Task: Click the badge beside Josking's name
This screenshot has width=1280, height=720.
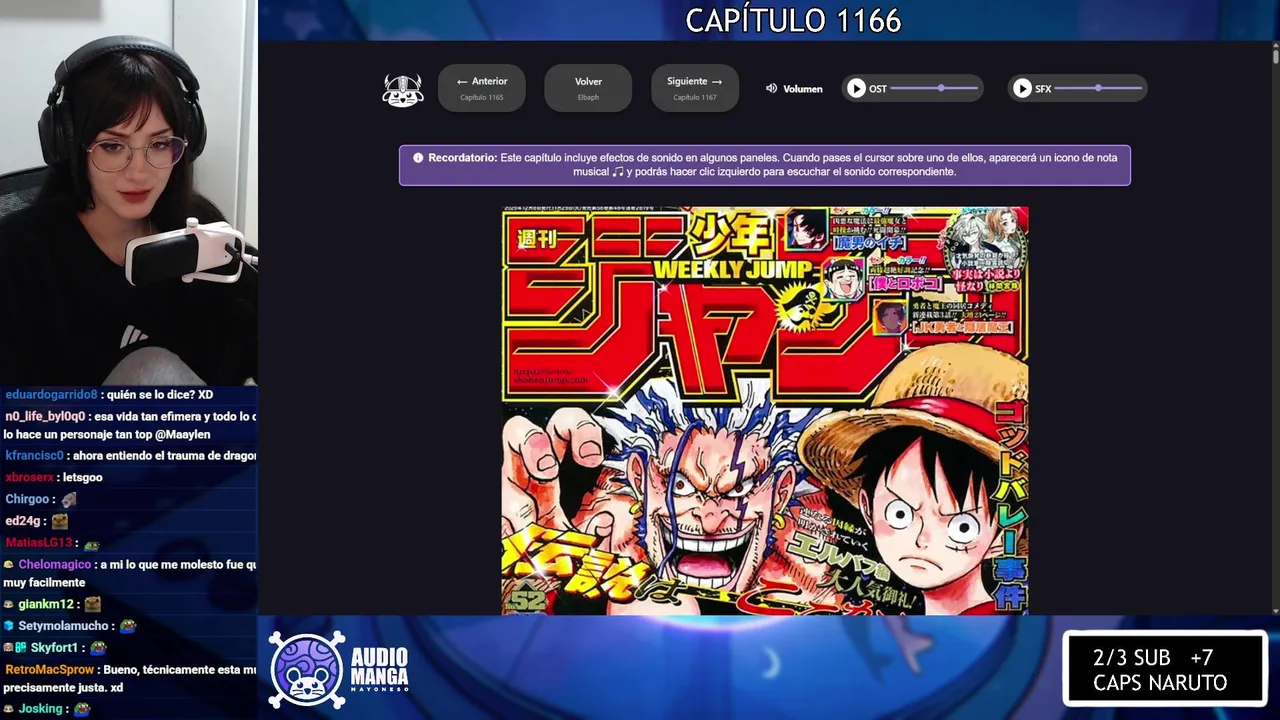Action: tap(9, 709)
